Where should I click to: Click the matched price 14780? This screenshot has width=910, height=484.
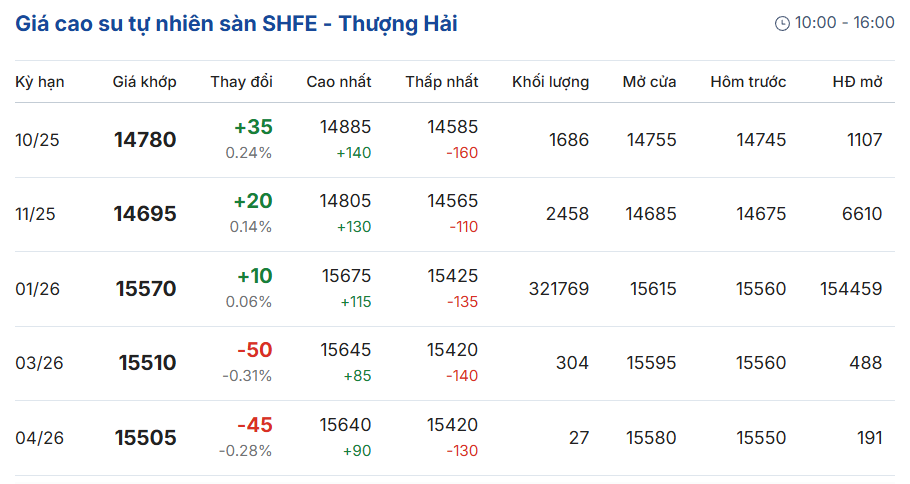[x=145, y=140]
